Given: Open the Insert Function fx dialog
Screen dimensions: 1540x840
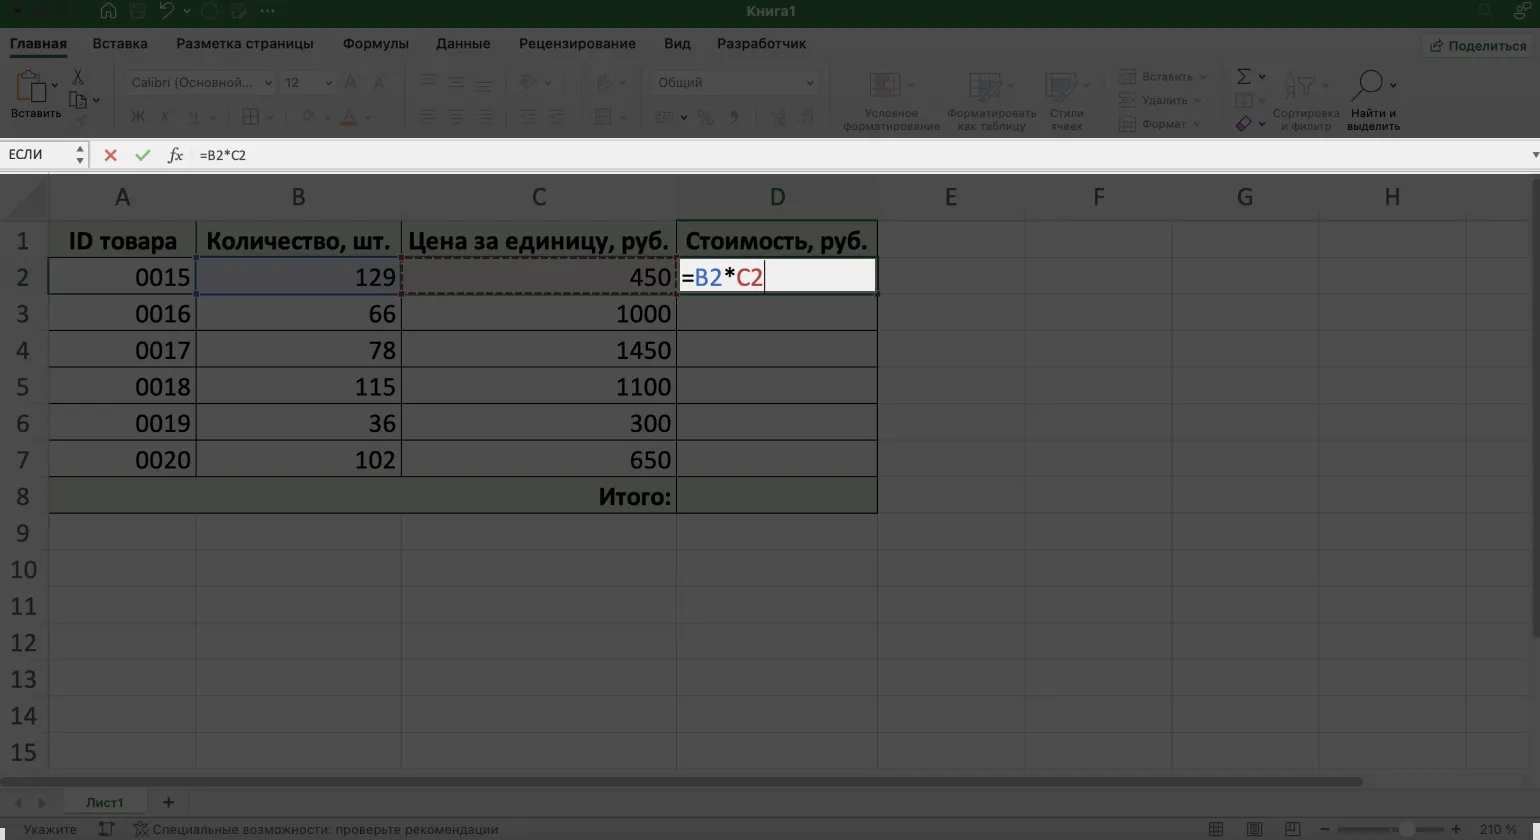Looking at the screenshot, I should click(x=175, y=155).
